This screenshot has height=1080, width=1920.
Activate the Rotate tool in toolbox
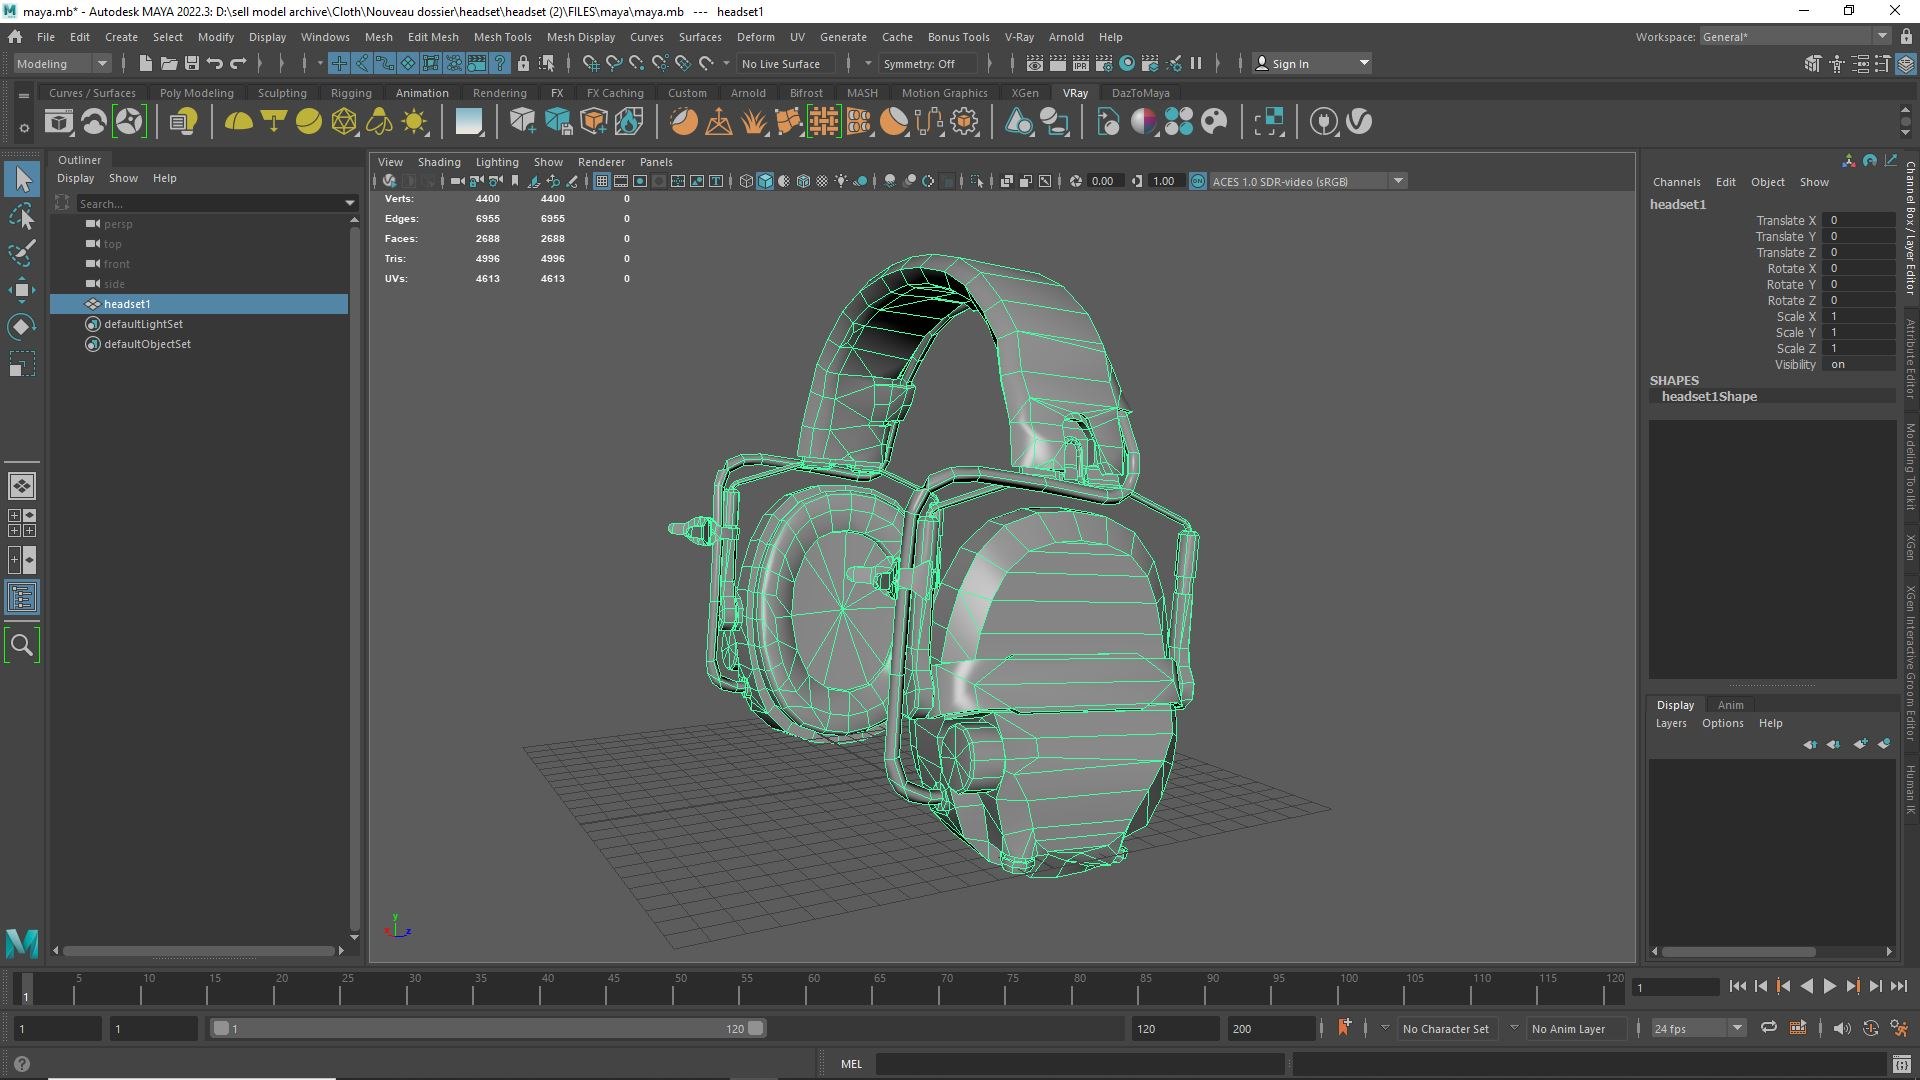click(x=22, y=327)
